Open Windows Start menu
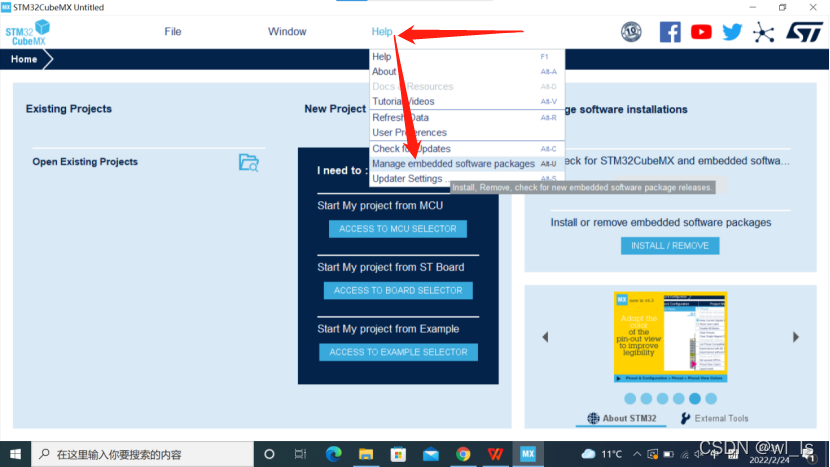 click(15, 454)
